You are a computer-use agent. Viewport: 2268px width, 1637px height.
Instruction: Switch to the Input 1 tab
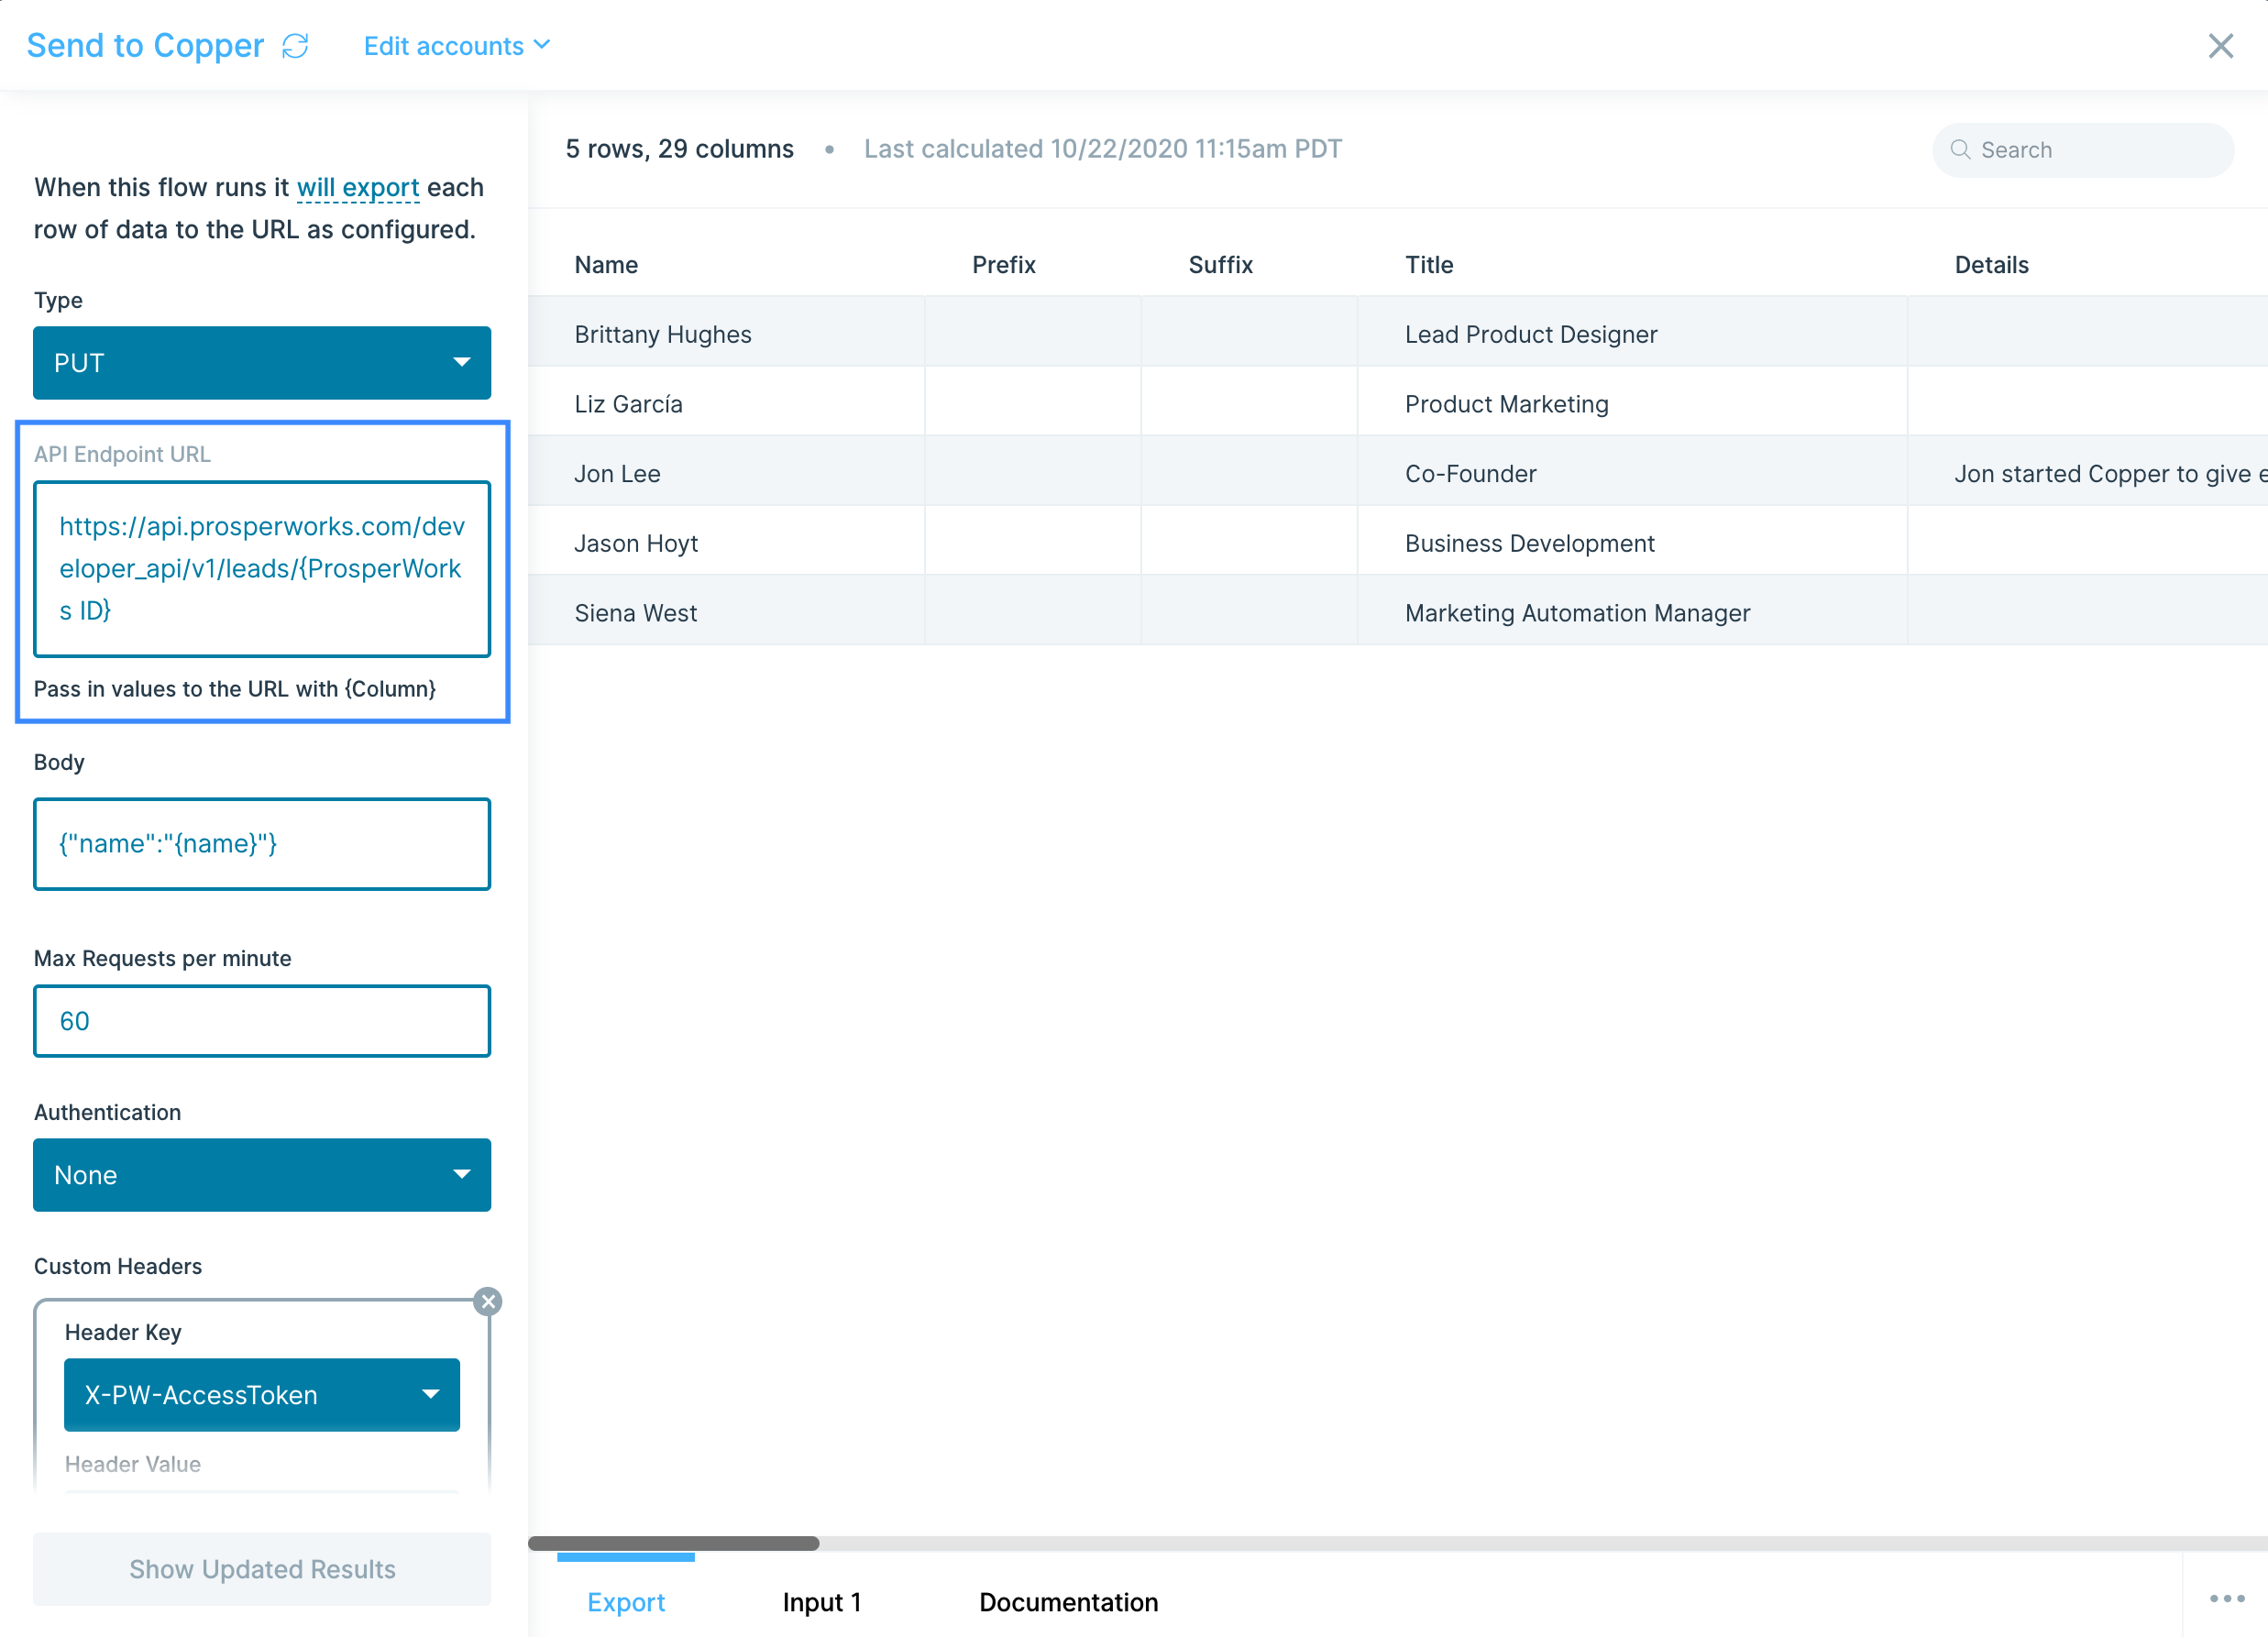[822, 1602]
